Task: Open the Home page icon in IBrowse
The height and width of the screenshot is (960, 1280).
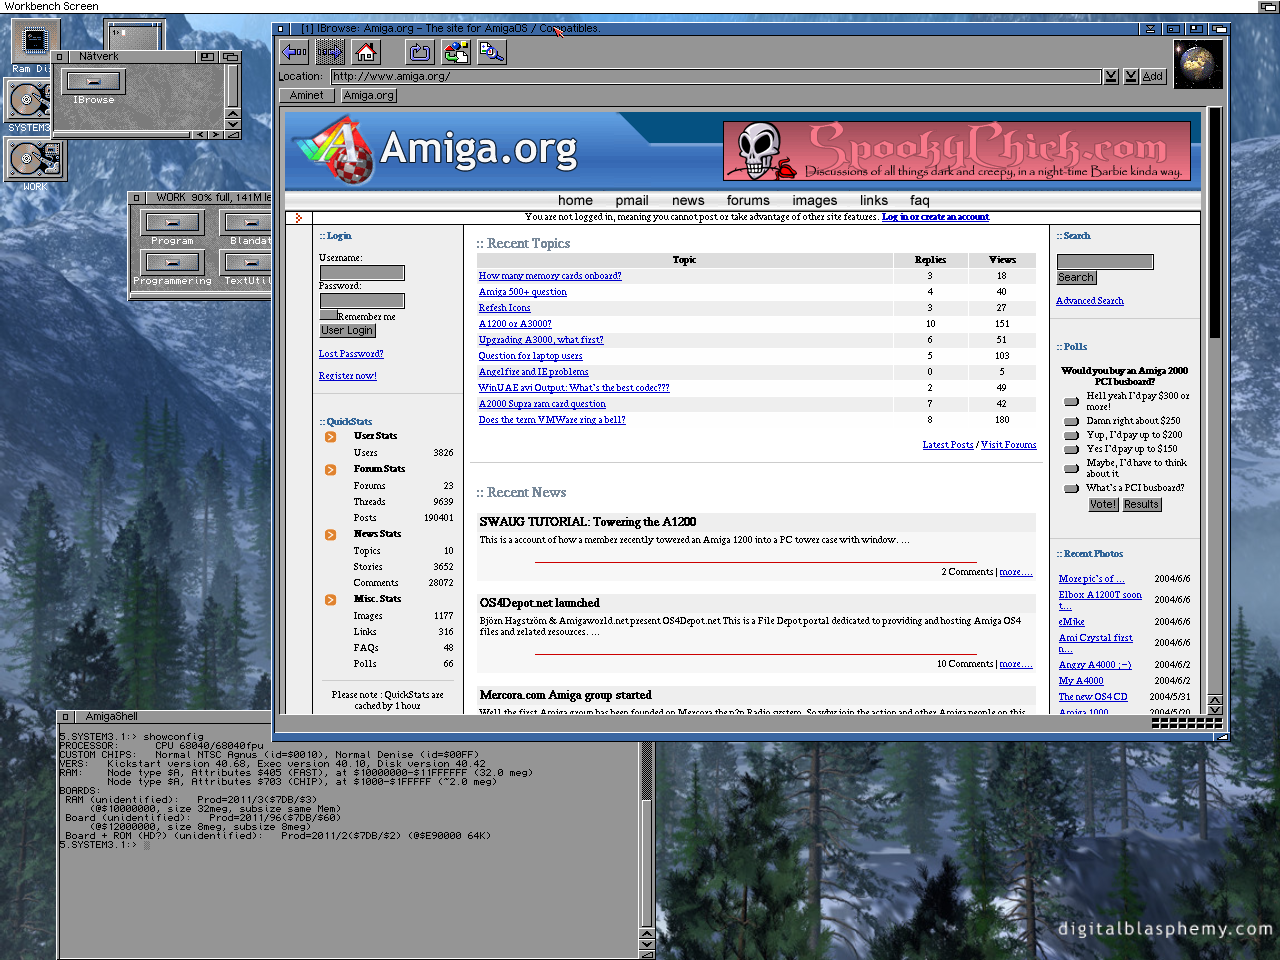Action: [x=366, y=52]
